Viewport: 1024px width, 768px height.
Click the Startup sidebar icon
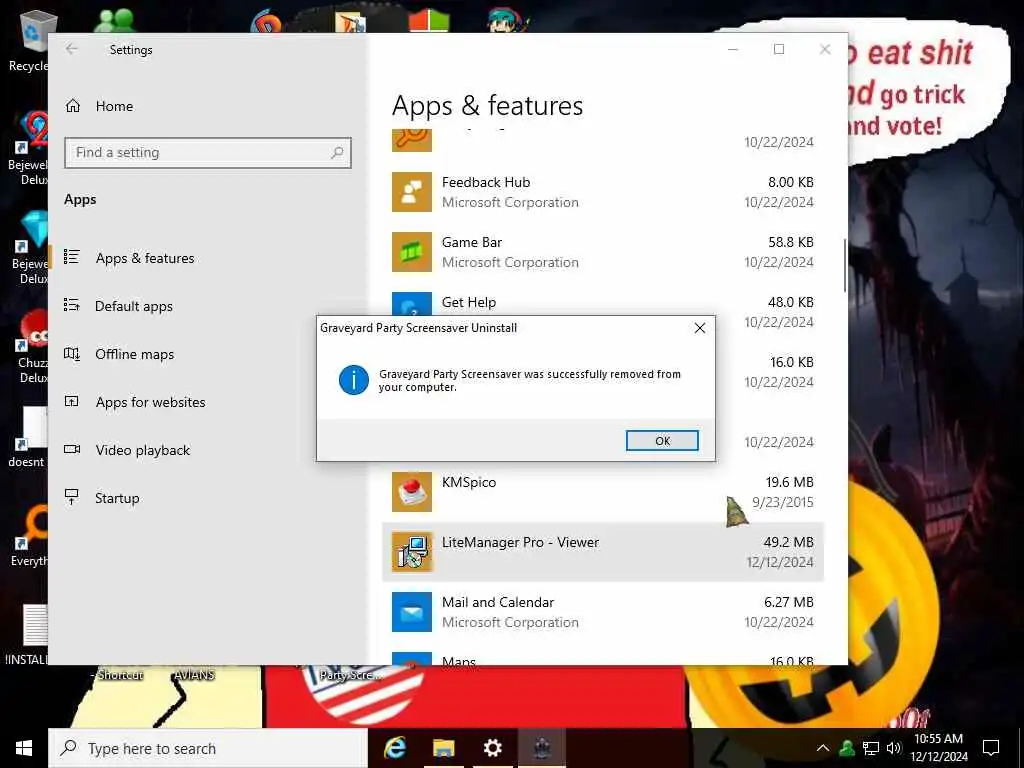click(72, 497)
